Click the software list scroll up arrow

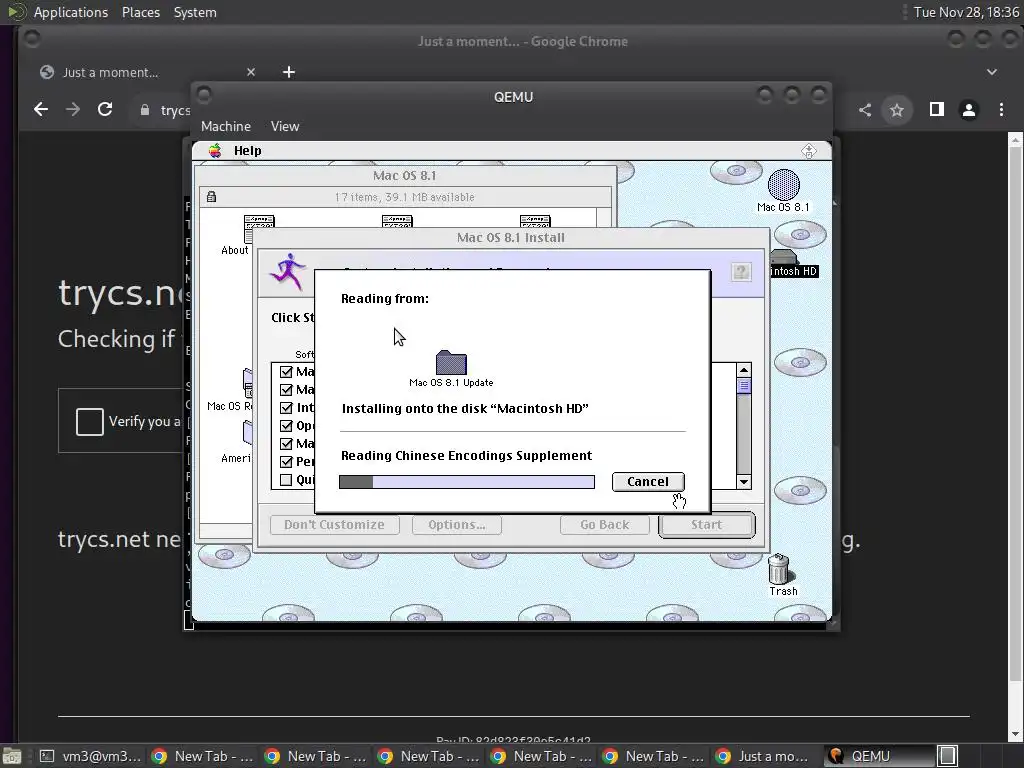coord(744,370)
